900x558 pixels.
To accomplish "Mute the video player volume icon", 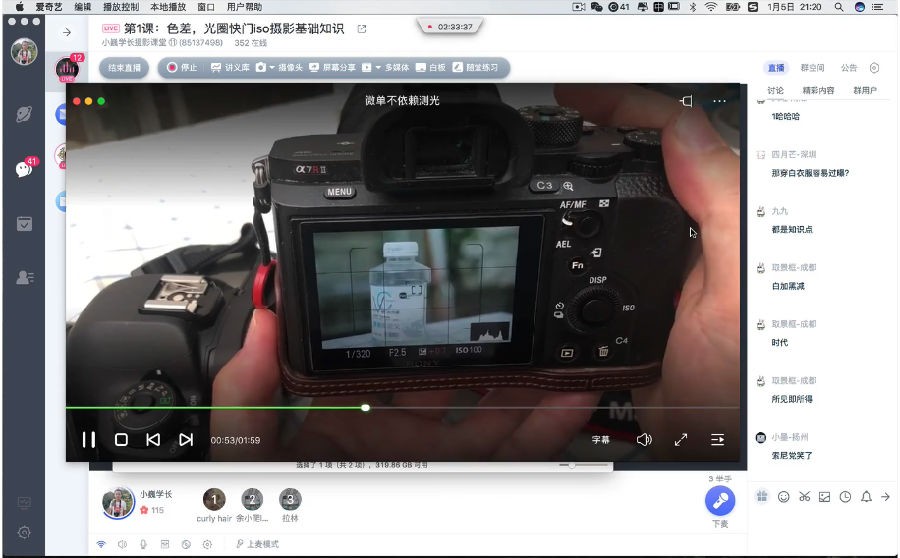I will coord(644,440).
